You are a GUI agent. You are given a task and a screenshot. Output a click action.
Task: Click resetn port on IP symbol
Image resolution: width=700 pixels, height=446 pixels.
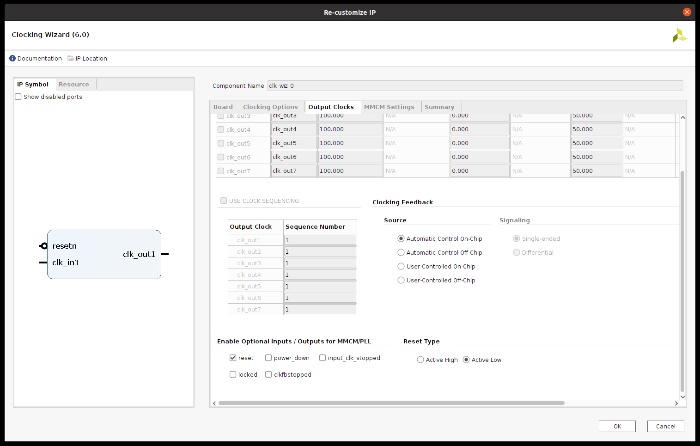[64, 246]
